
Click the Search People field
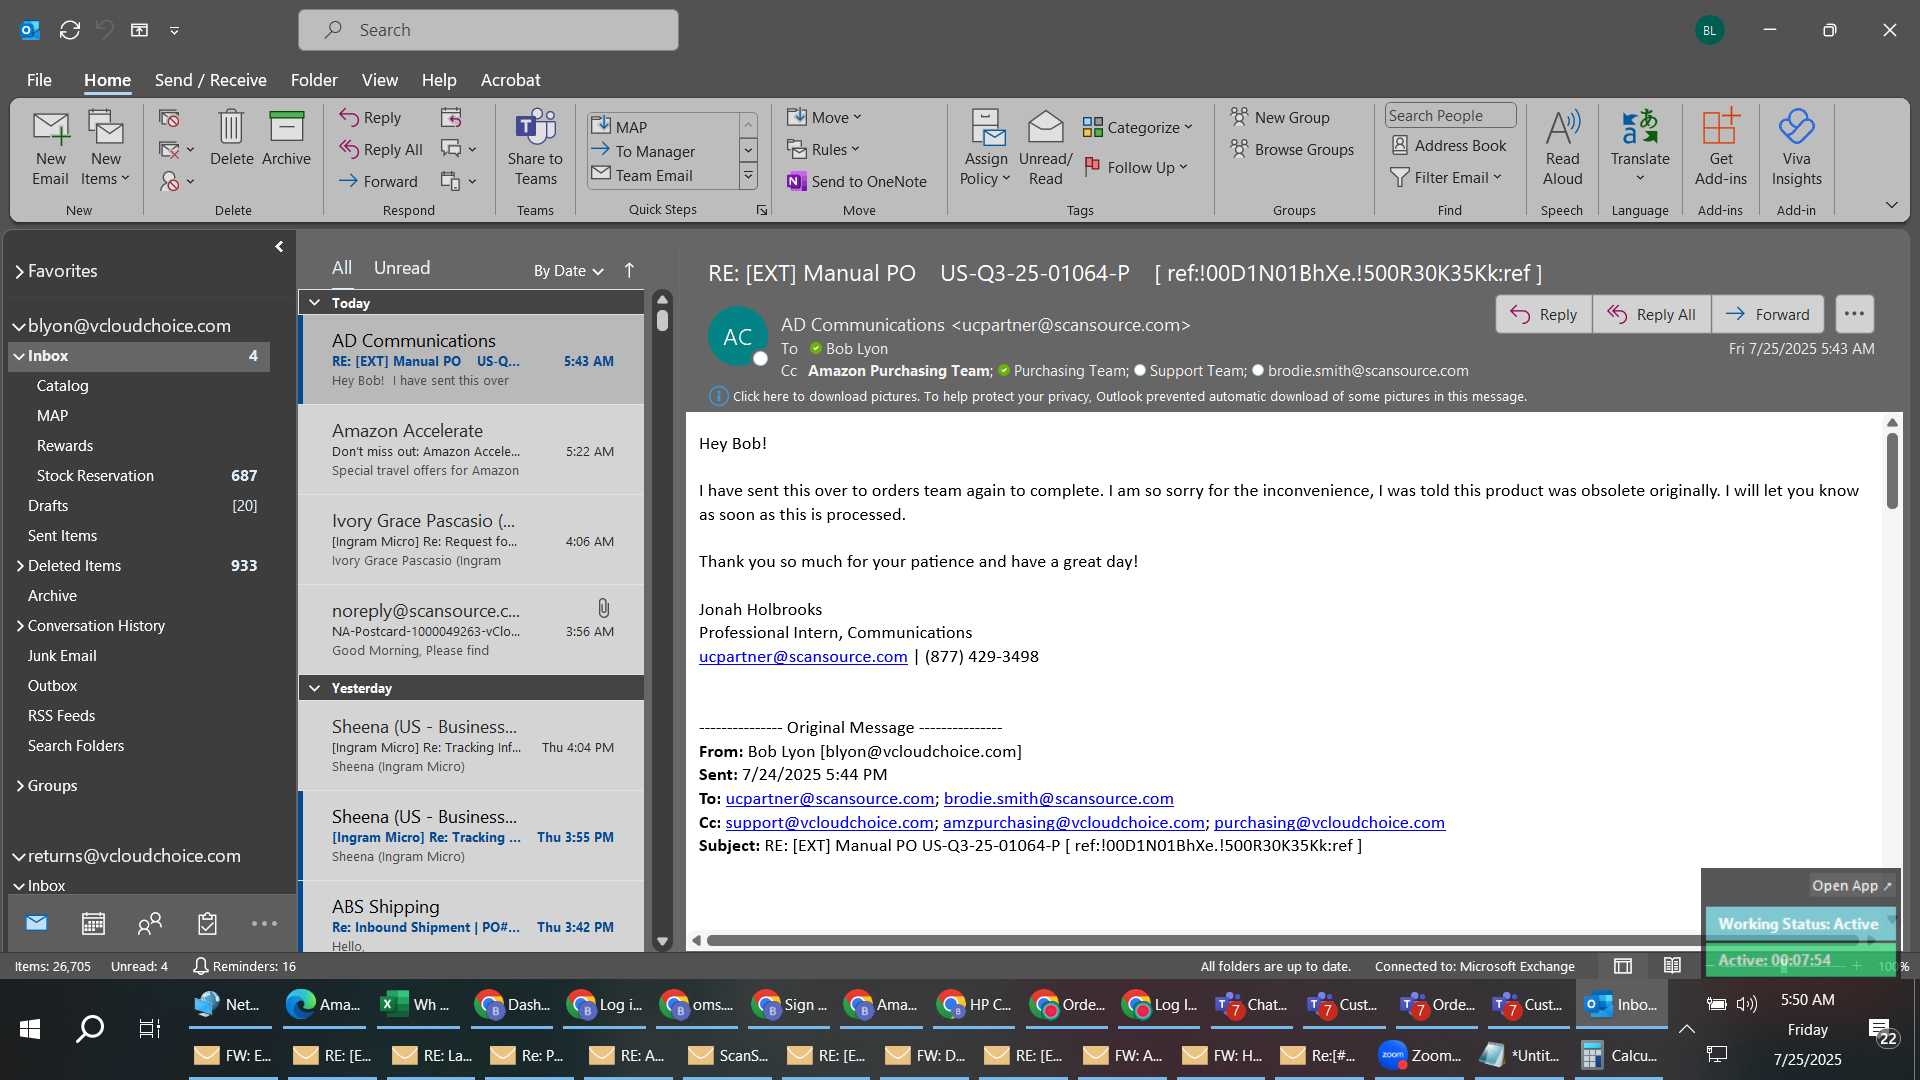point(1450,116)
